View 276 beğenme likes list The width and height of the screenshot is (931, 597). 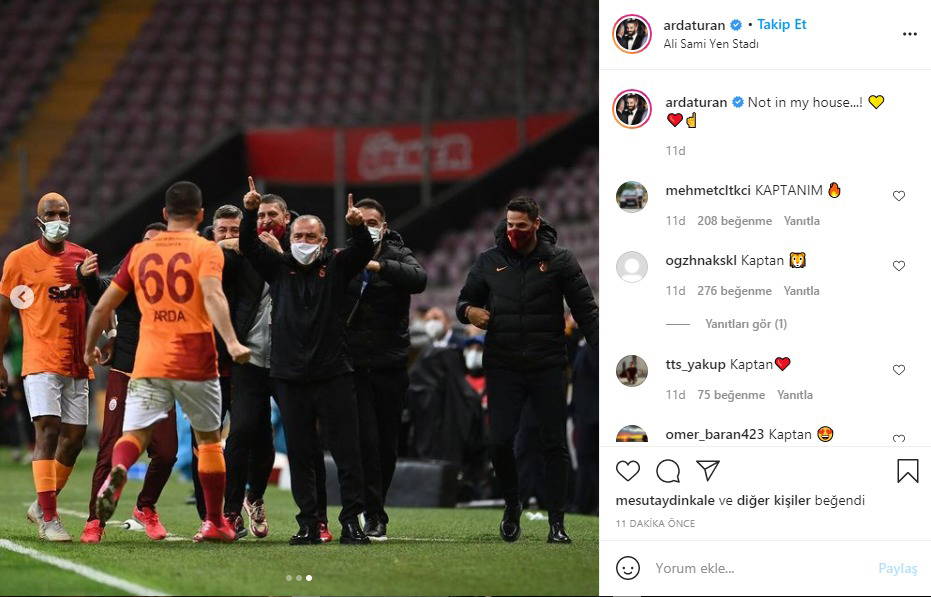pos(734,291)
